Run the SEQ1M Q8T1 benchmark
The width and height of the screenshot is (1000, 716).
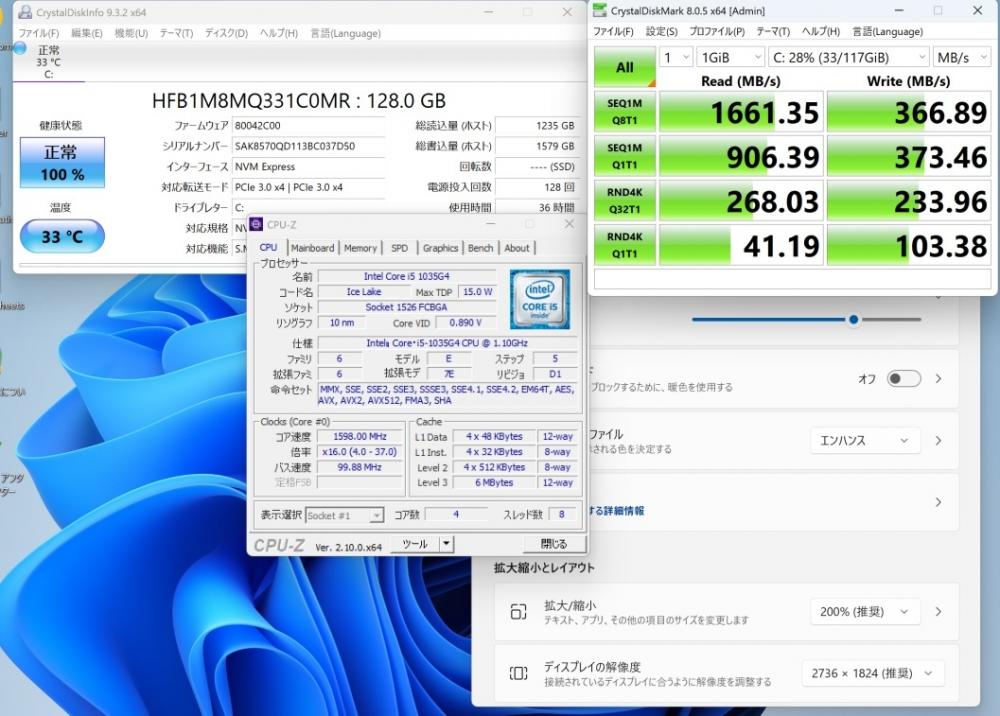pos(624,112)
